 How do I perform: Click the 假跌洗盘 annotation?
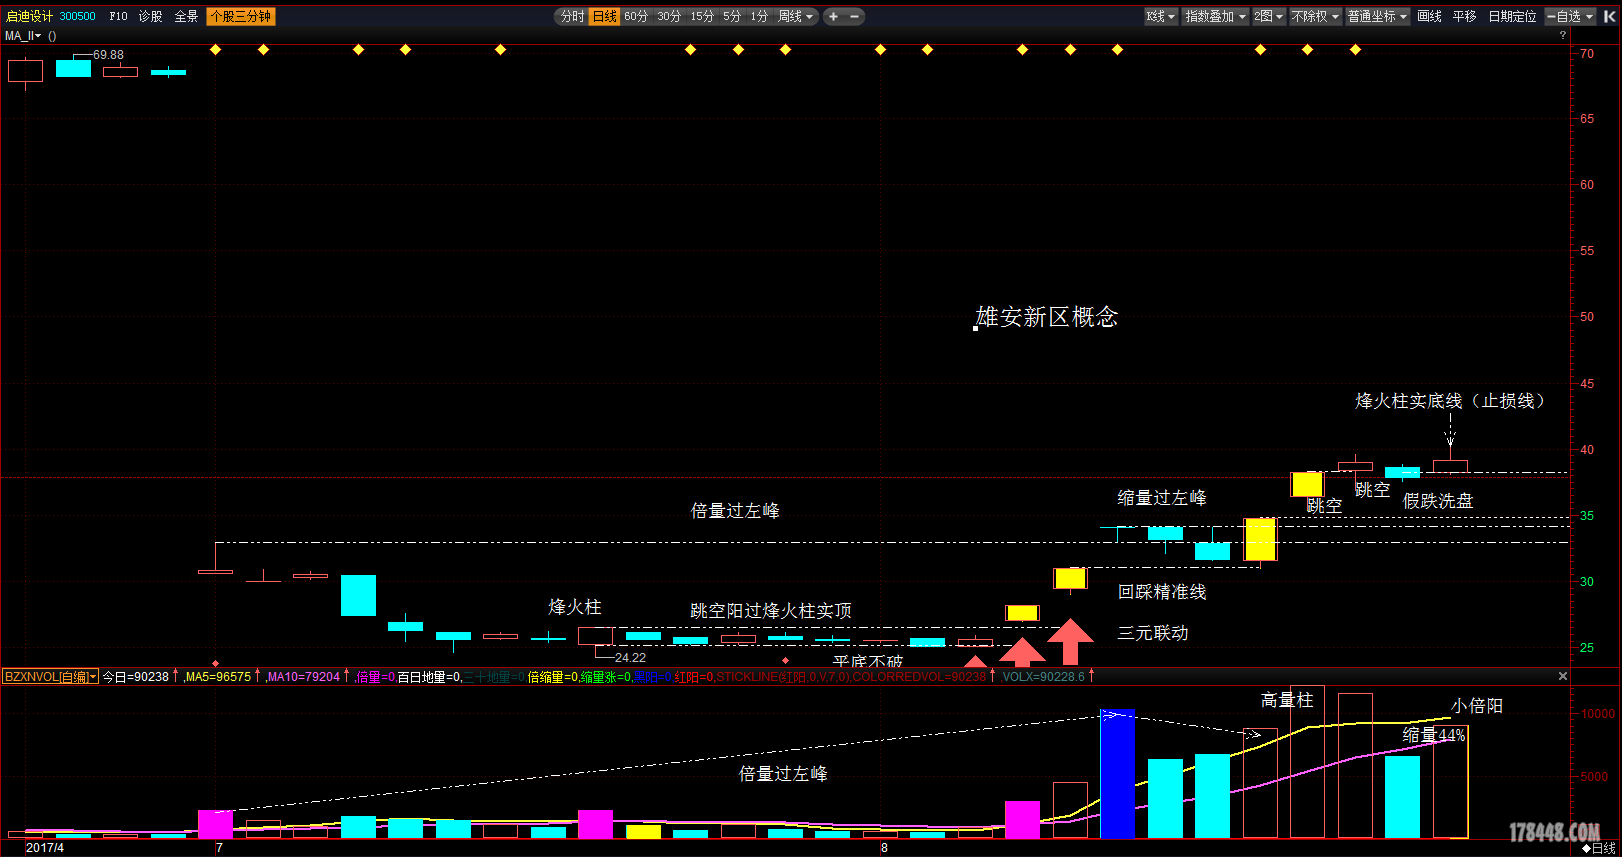pyautogui.click(x=1438, y=501)
